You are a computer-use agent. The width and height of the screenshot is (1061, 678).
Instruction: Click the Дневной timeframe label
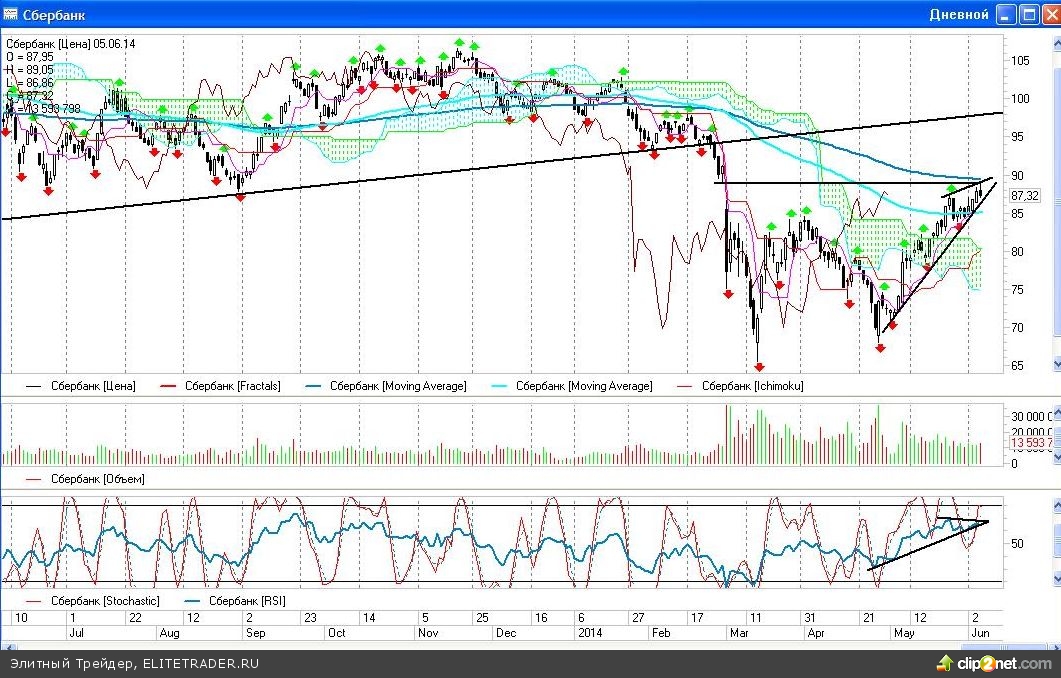point(958,14)
